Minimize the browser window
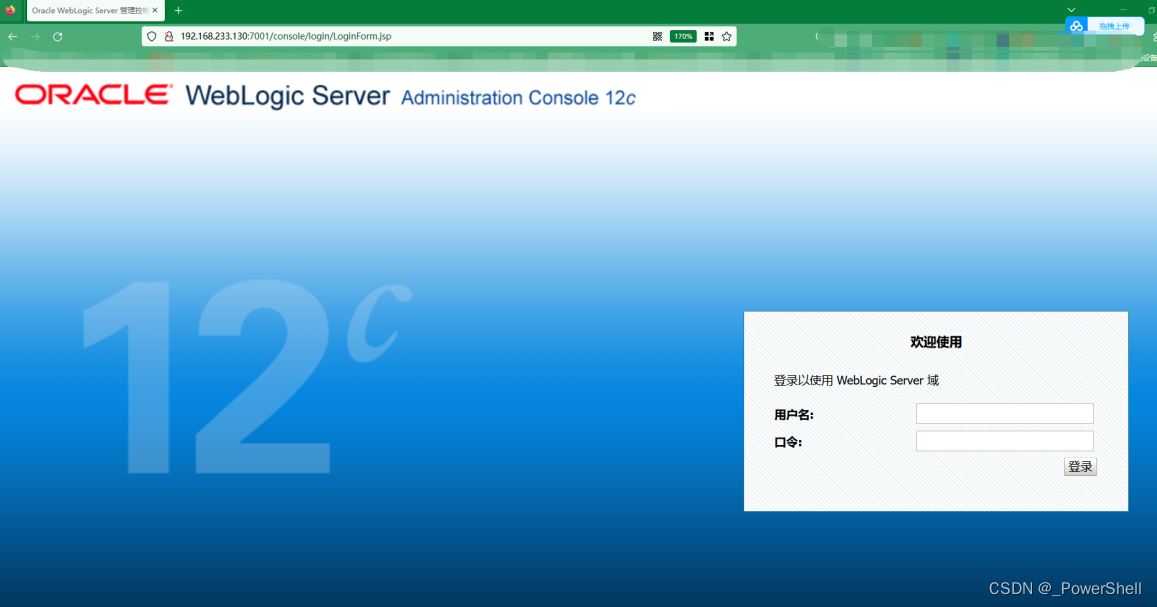1157x607 pixels. click(1123, 10)
